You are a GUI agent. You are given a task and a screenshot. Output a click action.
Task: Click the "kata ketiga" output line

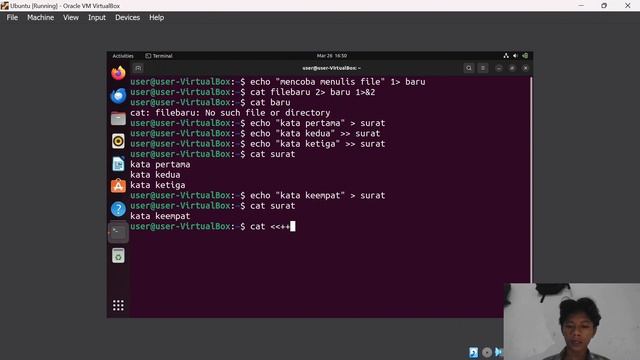coord(158,185)
